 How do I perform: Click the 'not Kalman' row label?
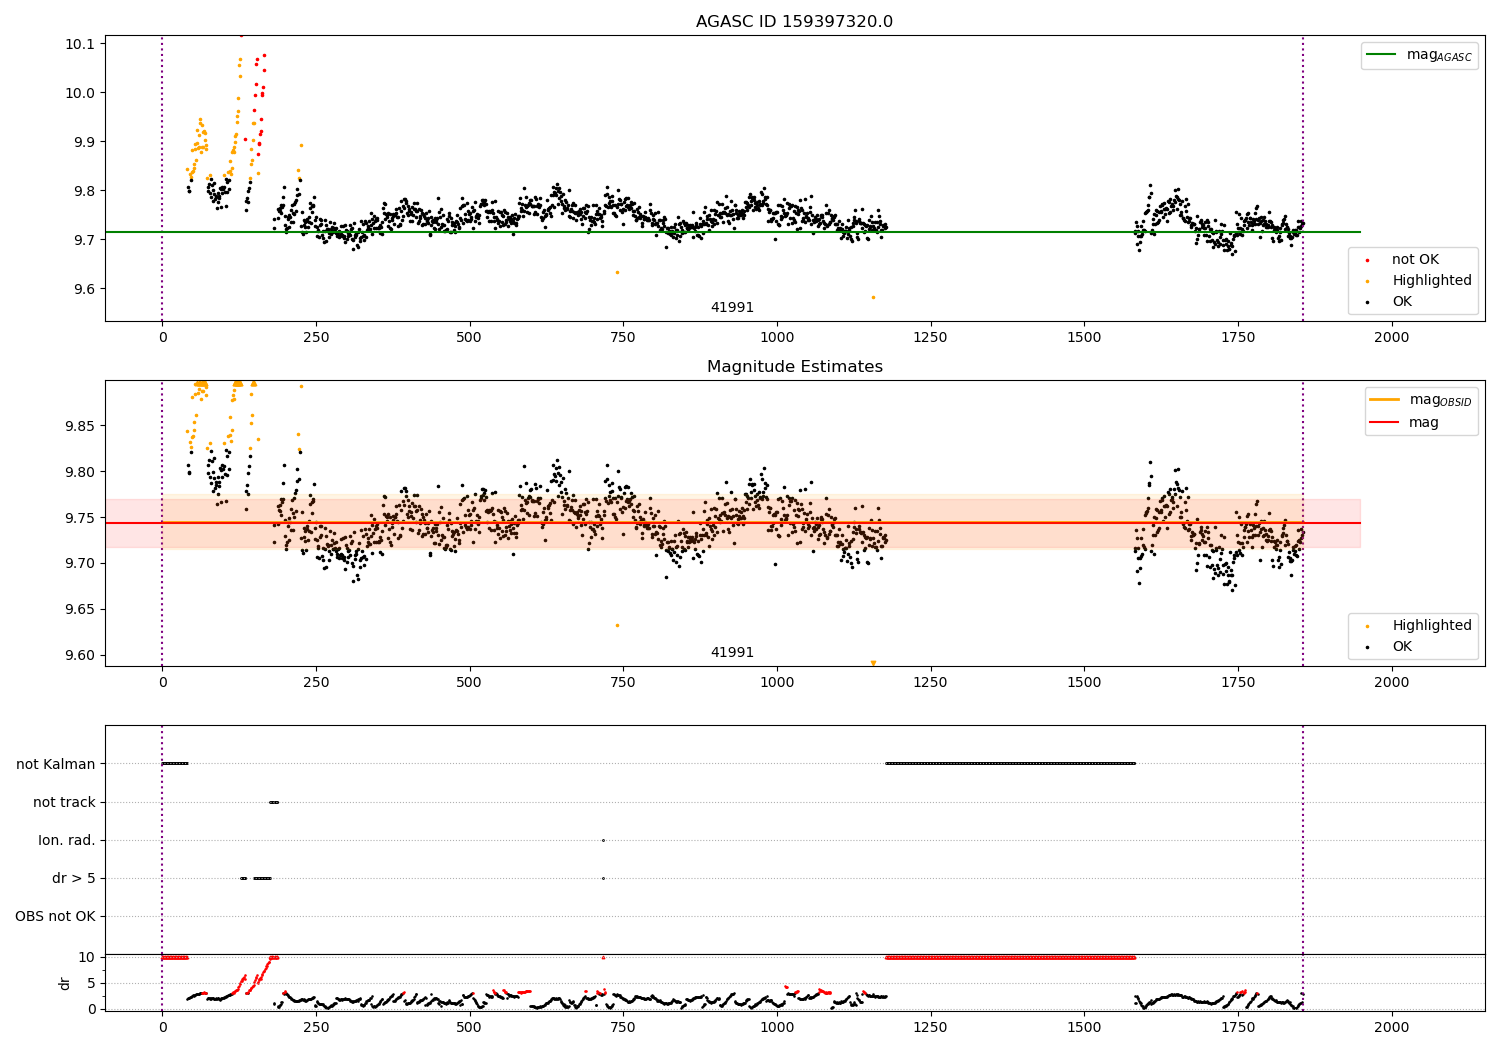(56, 764)
